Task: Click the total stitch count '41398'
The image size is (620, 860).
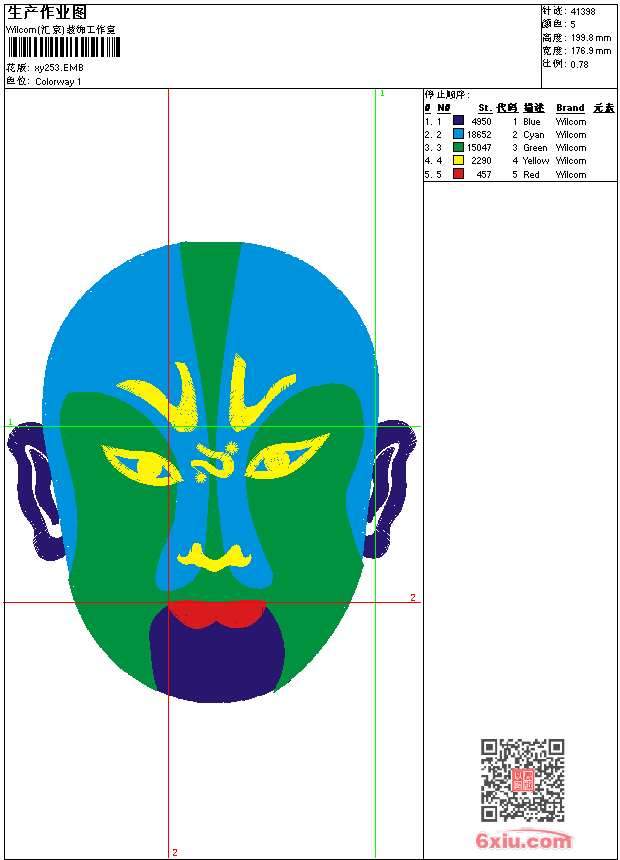Action: click(x=583, y=12)
